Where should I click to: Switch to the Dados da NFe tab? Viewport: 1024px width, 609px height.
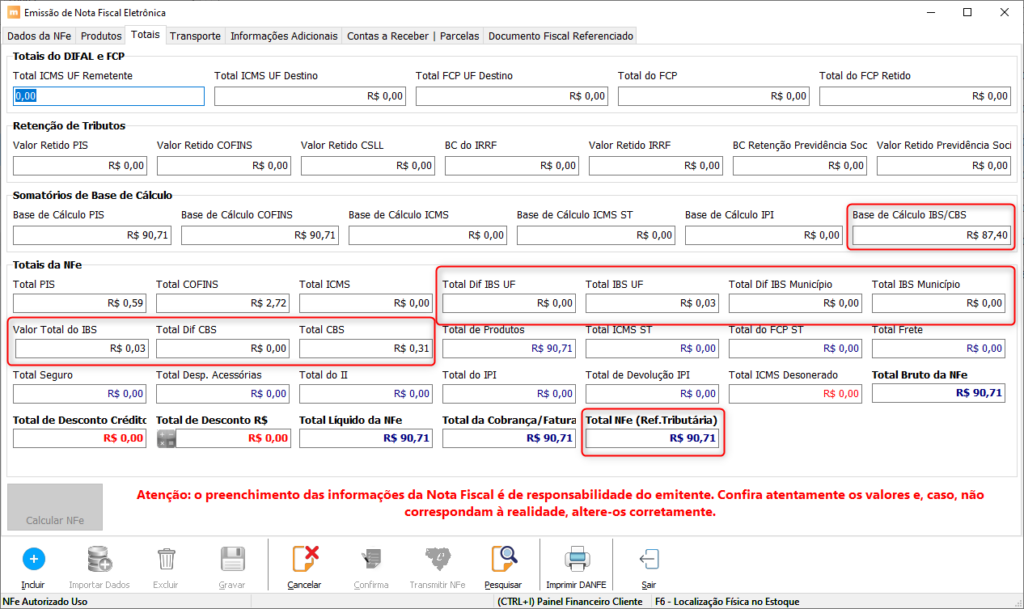[40, 35]
